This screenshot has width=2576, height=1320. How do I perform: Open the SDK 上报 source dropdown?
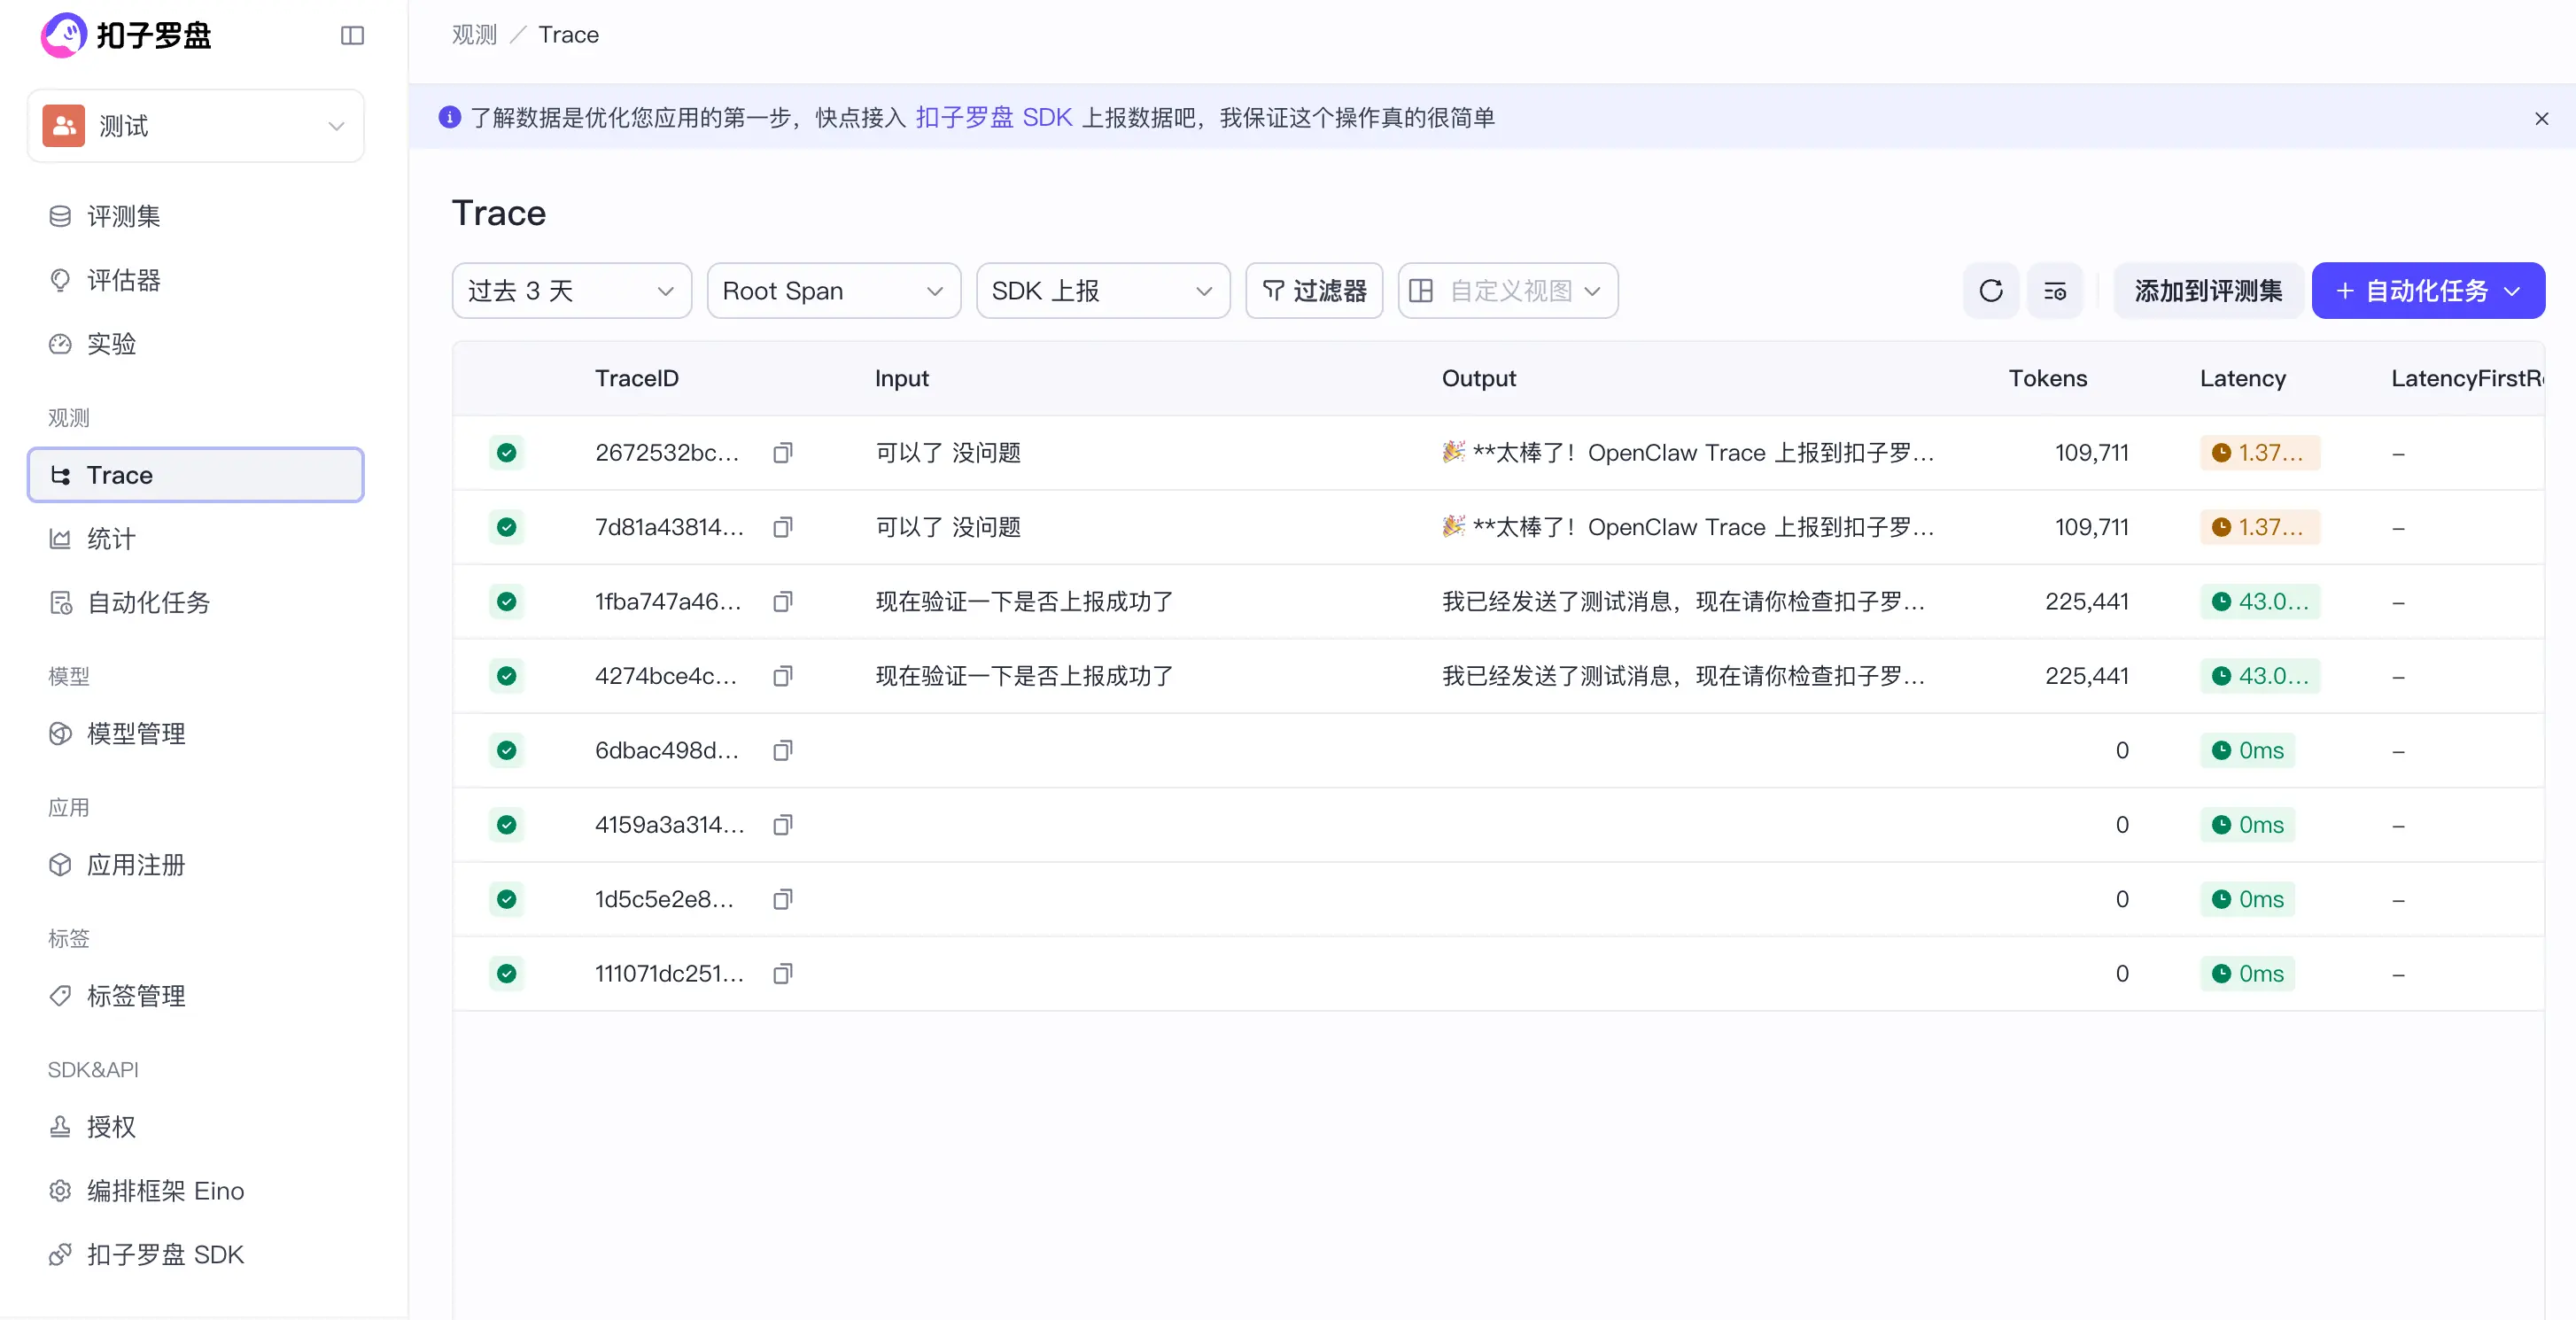point(1103,291)
